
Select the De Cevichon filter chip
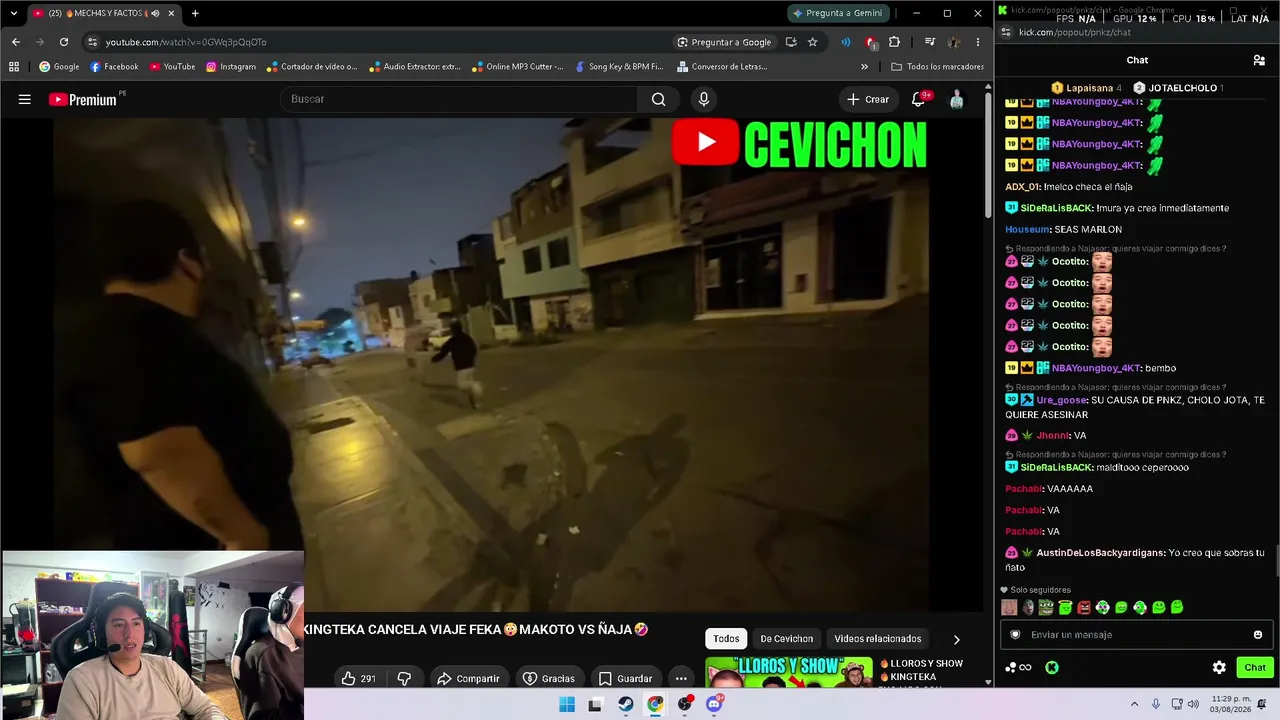[x=787, y=639]
